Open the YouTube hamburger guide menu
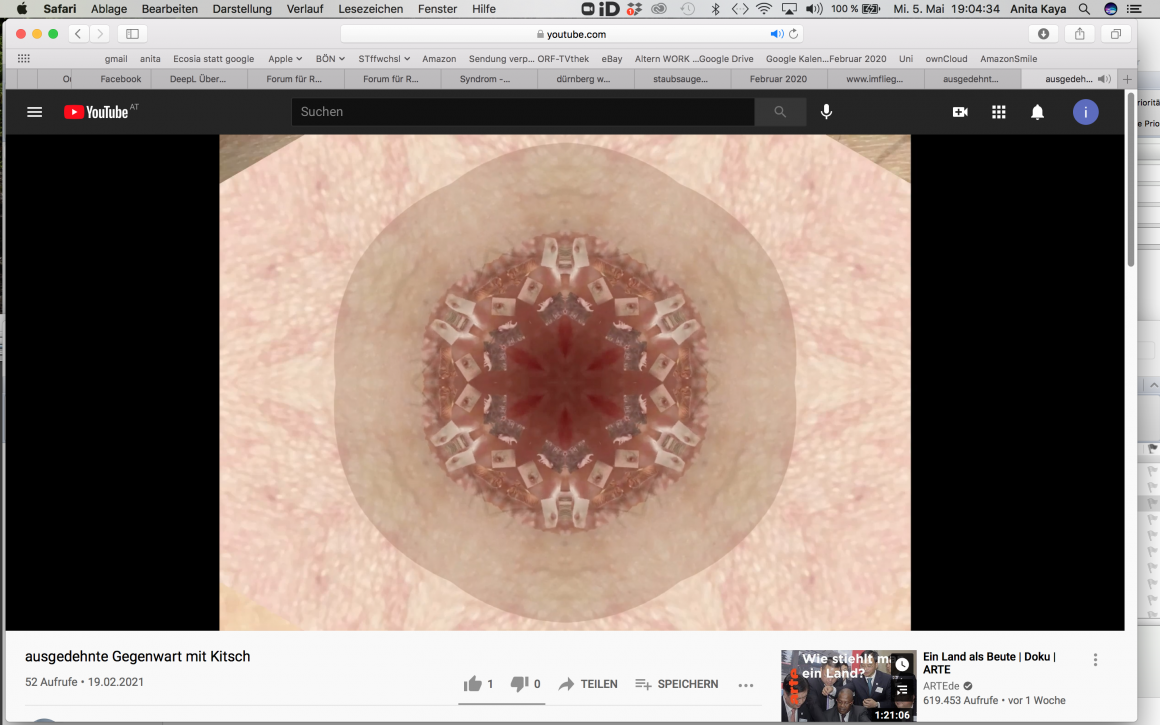Viewport: 1160px width, 725px height. coord(35,112)
